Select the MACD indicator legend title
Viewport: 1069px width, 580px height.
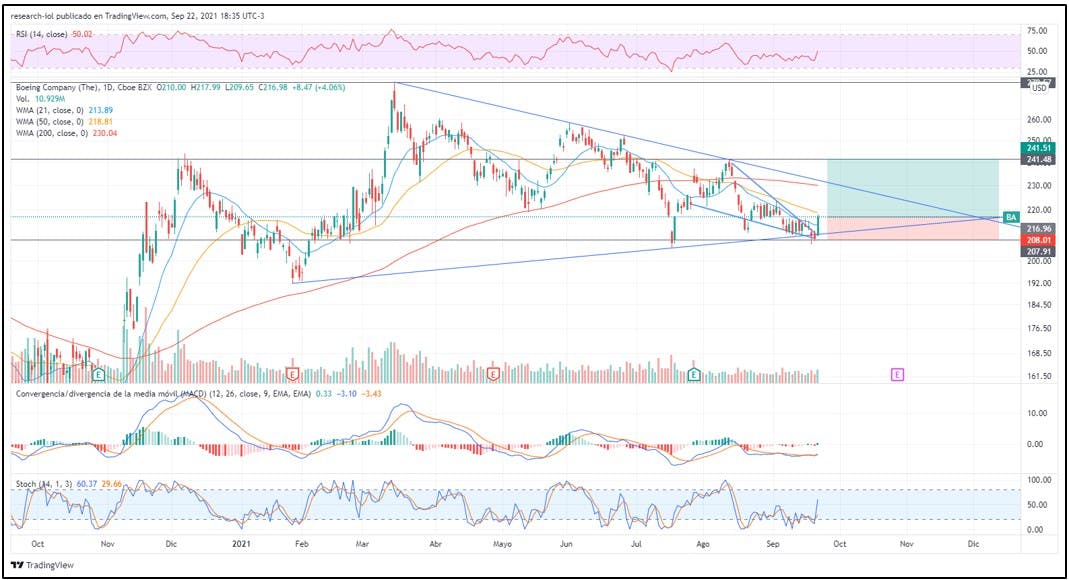click(x=164, y=394)
